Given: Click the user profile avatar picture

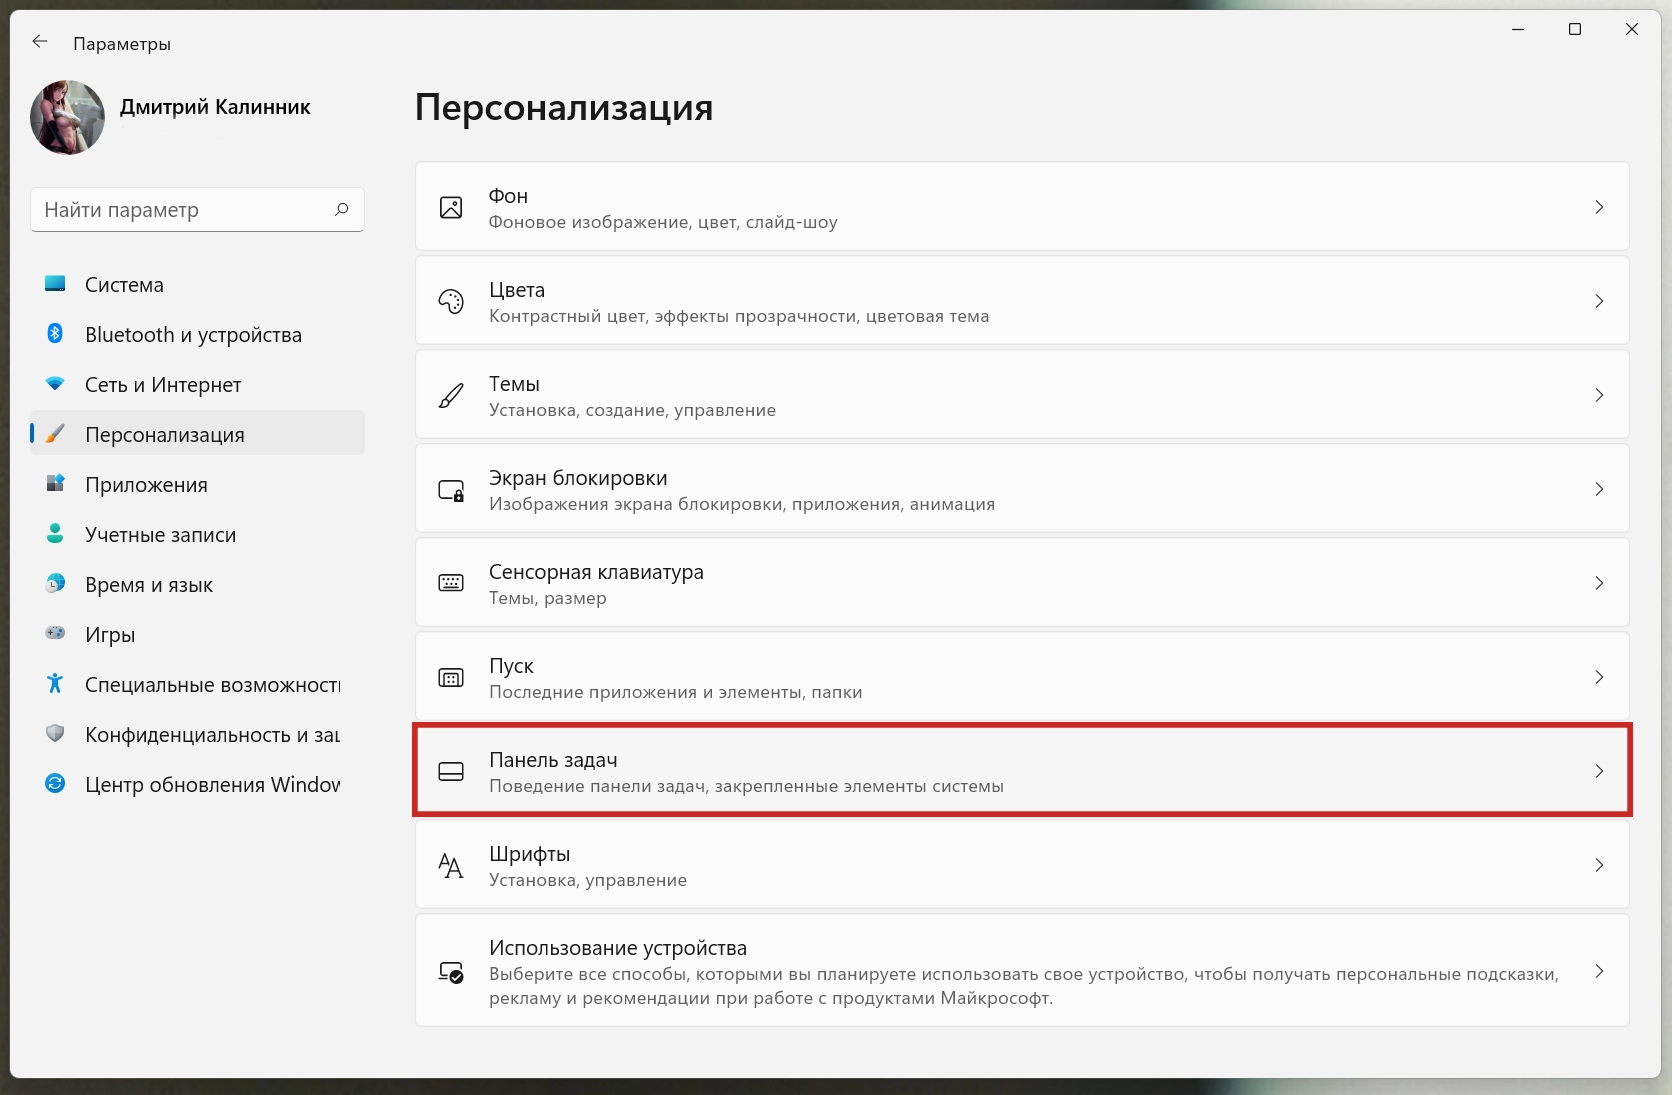Looking at the screenshot, I should (67, 118).
